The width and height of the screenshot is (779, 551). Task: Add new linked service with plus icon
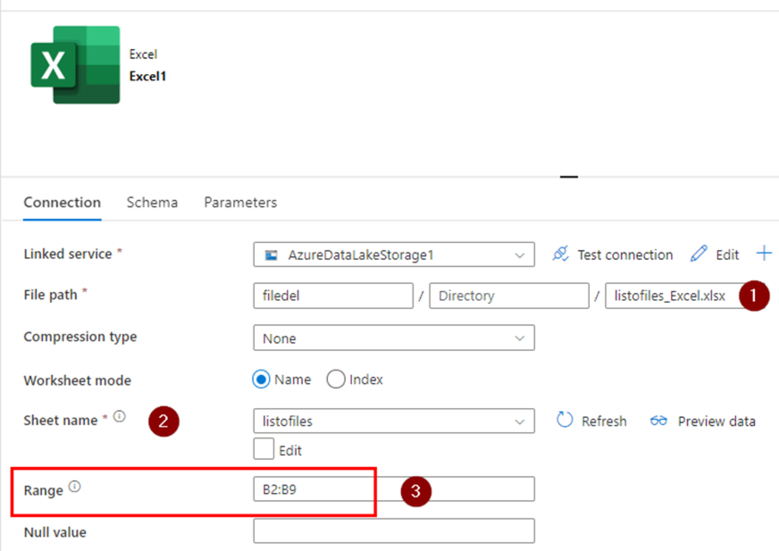point(764,253)
